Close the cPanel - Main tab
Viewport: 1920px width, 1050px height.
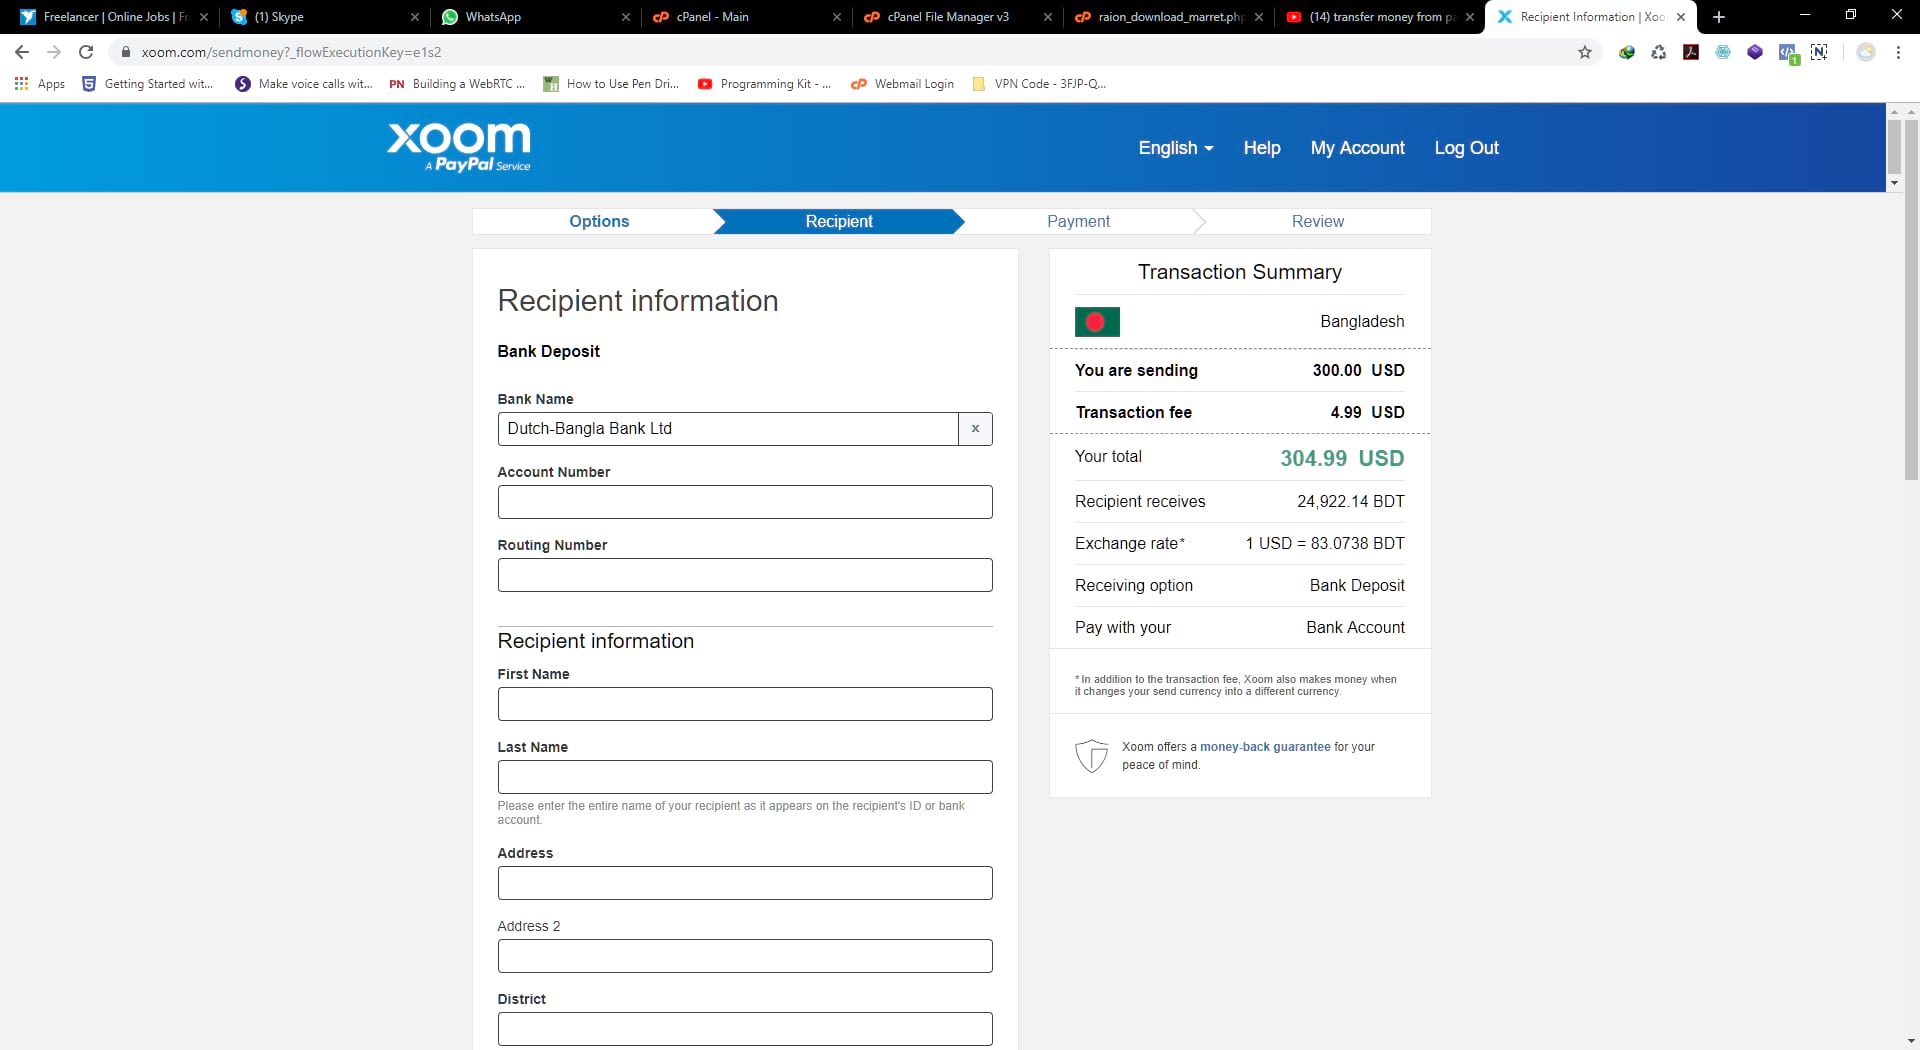[x=837, y=17]
